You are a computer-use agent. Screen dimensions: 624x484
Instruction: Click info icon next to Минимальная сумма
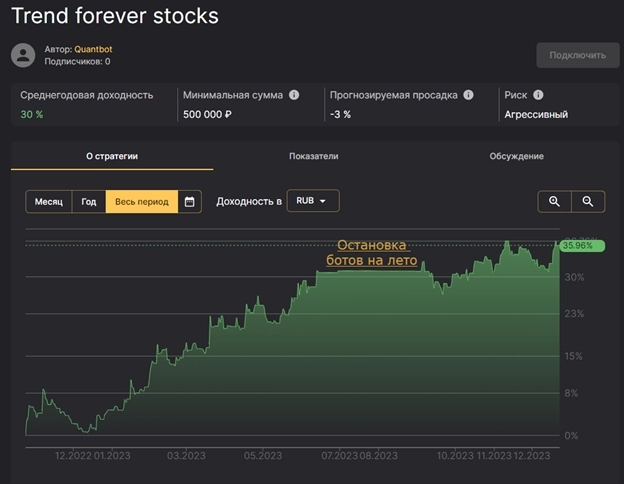[x=294, y=96]
